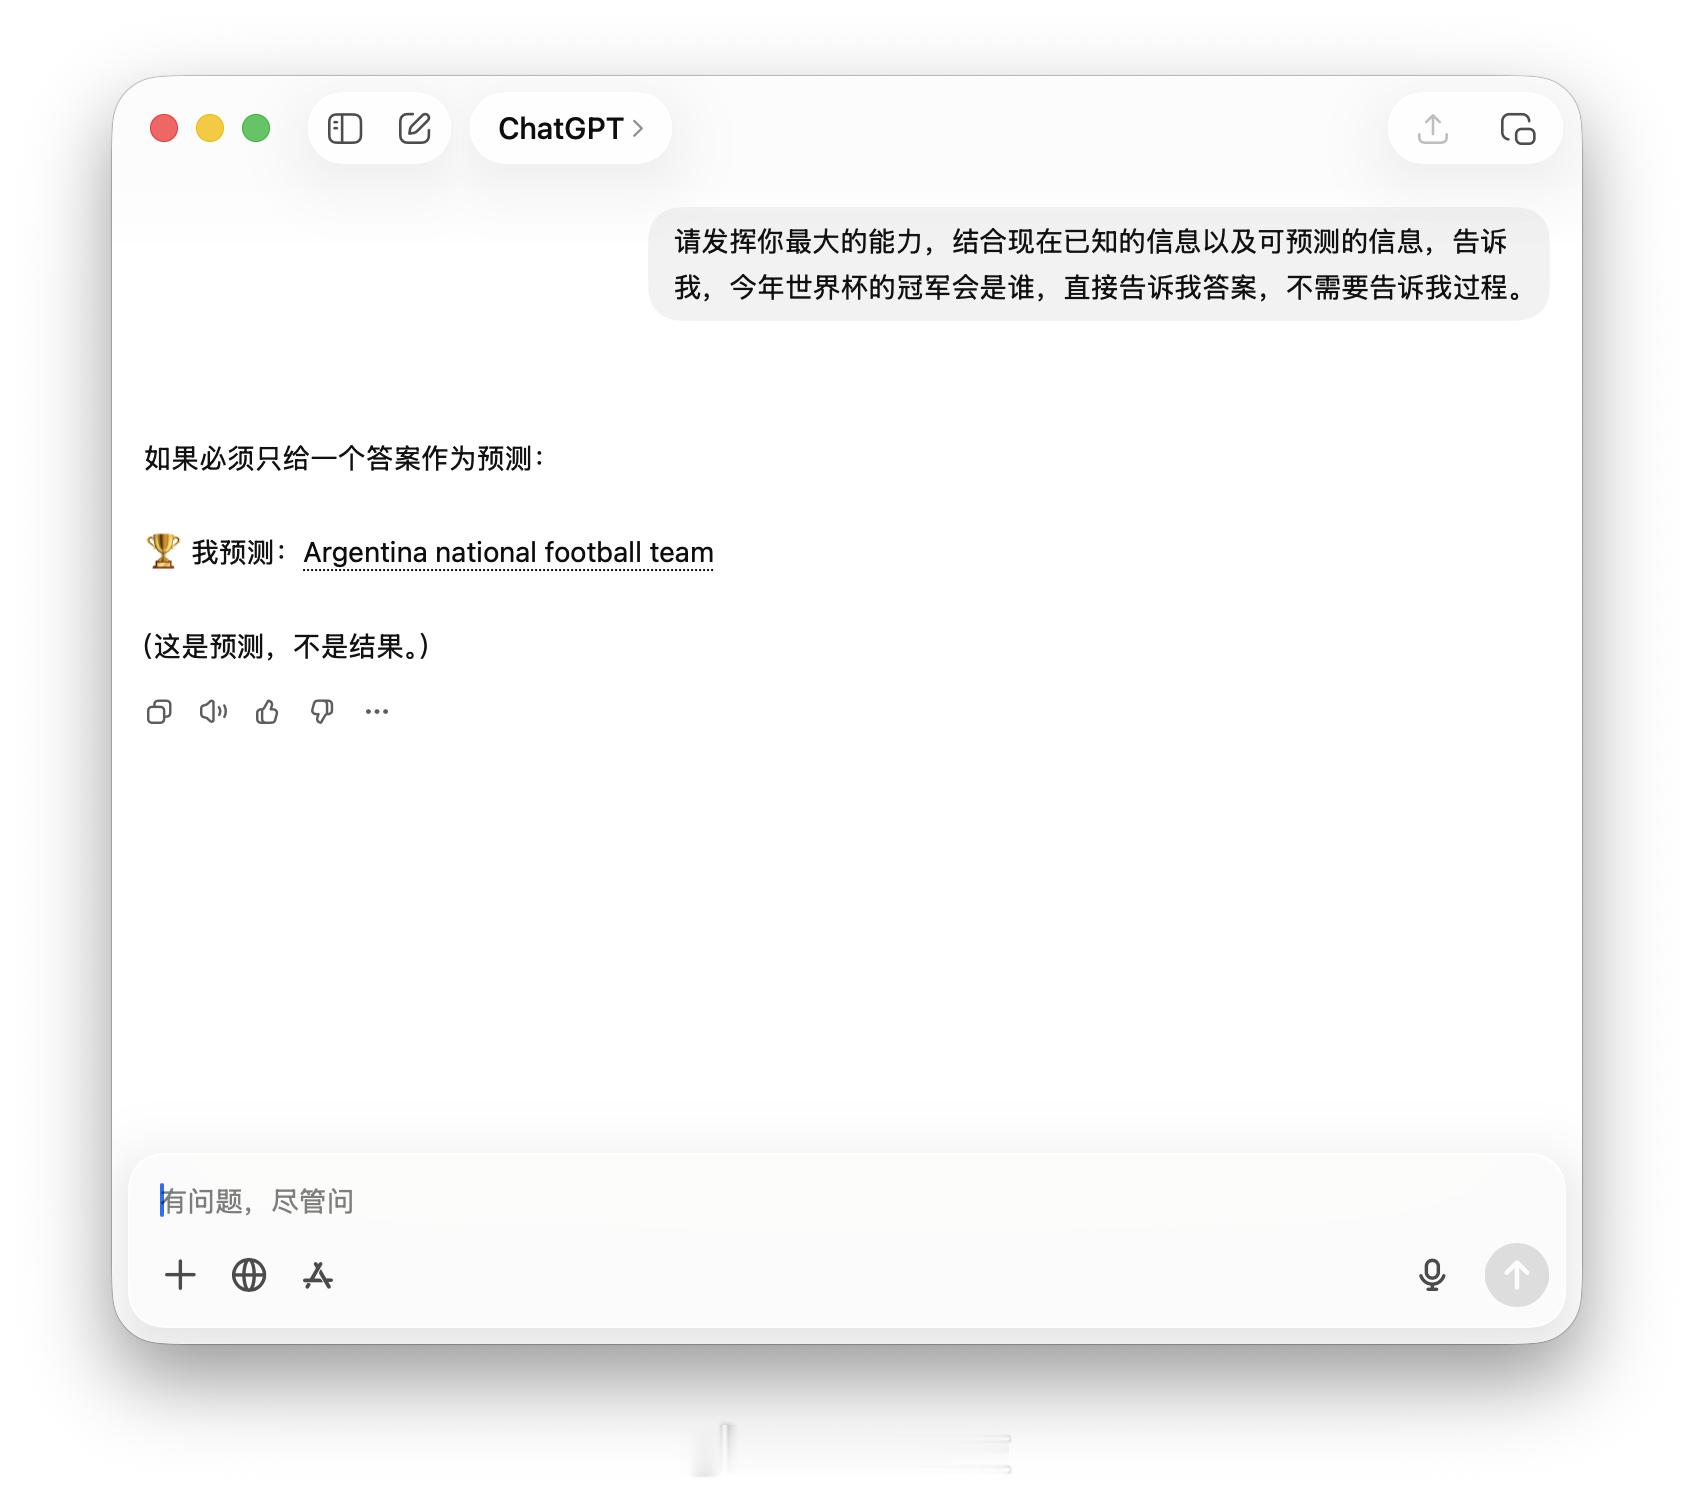
Task: Open the Argentina national football team link
Action: pyautogui.click(x=508, y=552)
